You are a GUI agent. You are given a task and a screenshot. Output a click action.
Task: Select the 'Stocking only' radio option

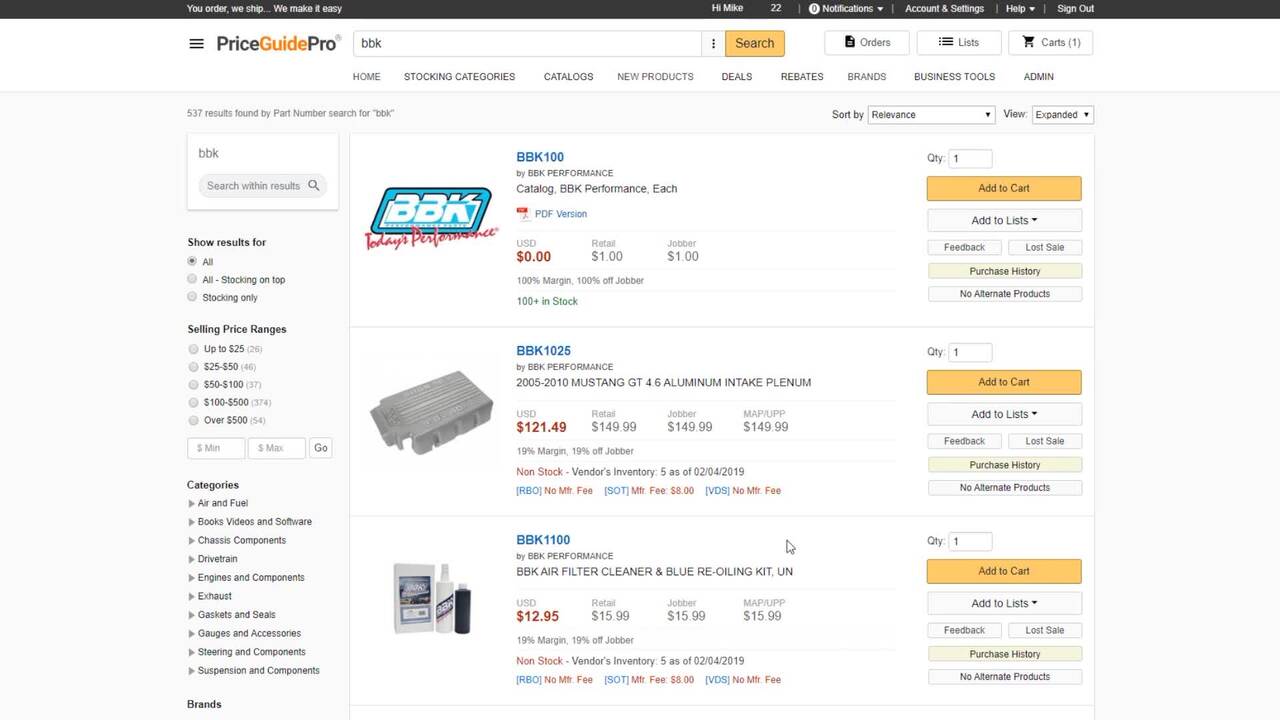[x=192, y=297]
